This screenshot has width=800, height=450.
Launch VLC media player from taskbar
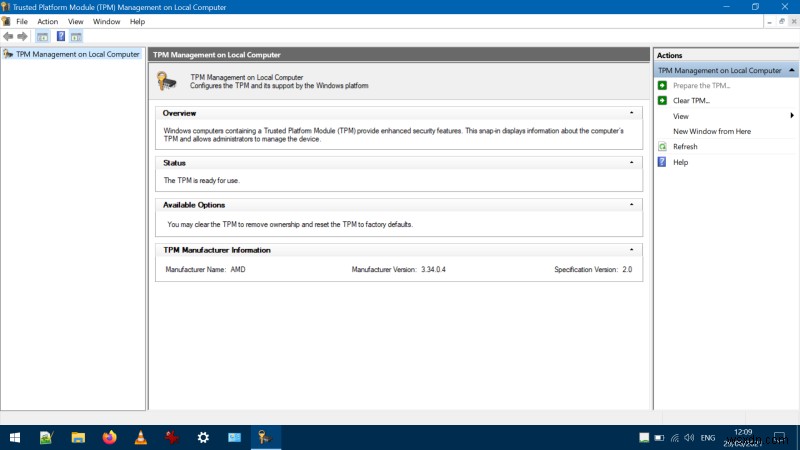pyautogui.click(x=141, y=437)
